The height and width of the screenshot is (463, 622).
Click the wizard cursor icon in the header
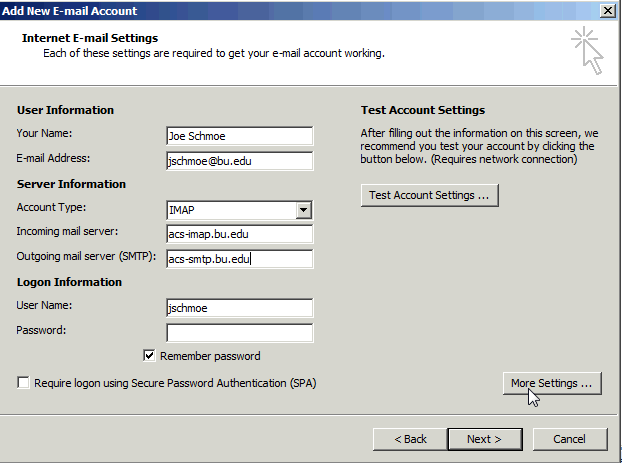coord(588,50)
